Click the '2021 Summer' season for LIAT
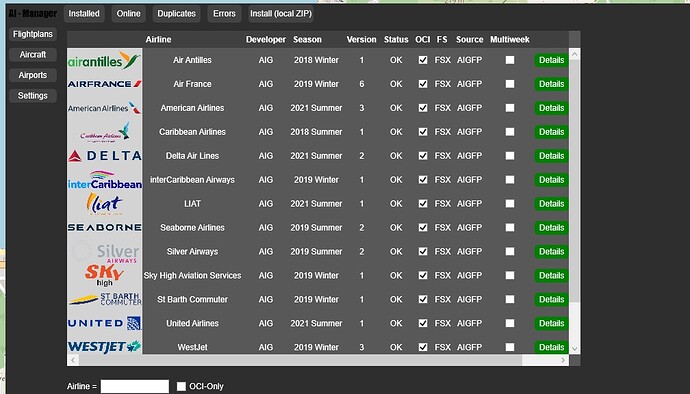 pyautogui.click(x=316, y=204)
